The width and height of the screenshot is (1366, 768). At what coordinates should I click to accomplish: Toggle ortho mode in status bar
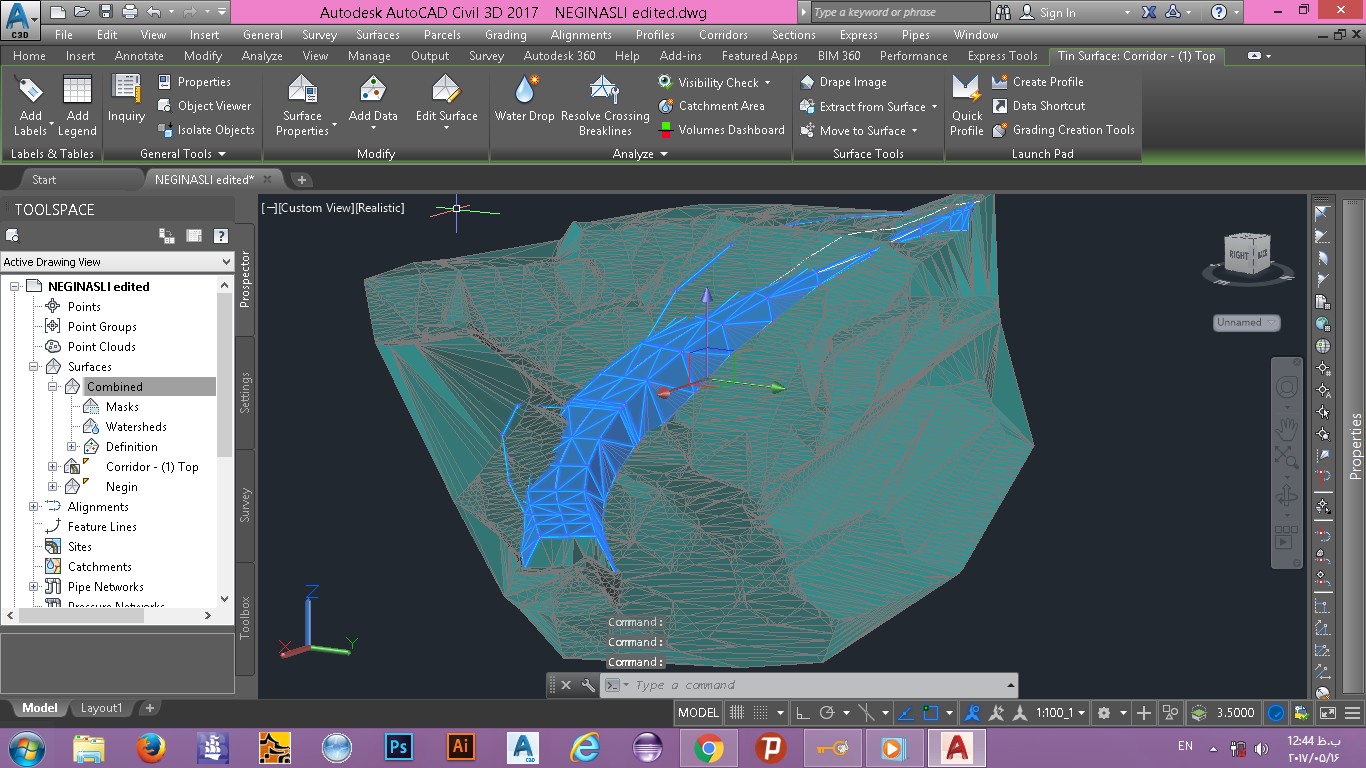(802, 713)
